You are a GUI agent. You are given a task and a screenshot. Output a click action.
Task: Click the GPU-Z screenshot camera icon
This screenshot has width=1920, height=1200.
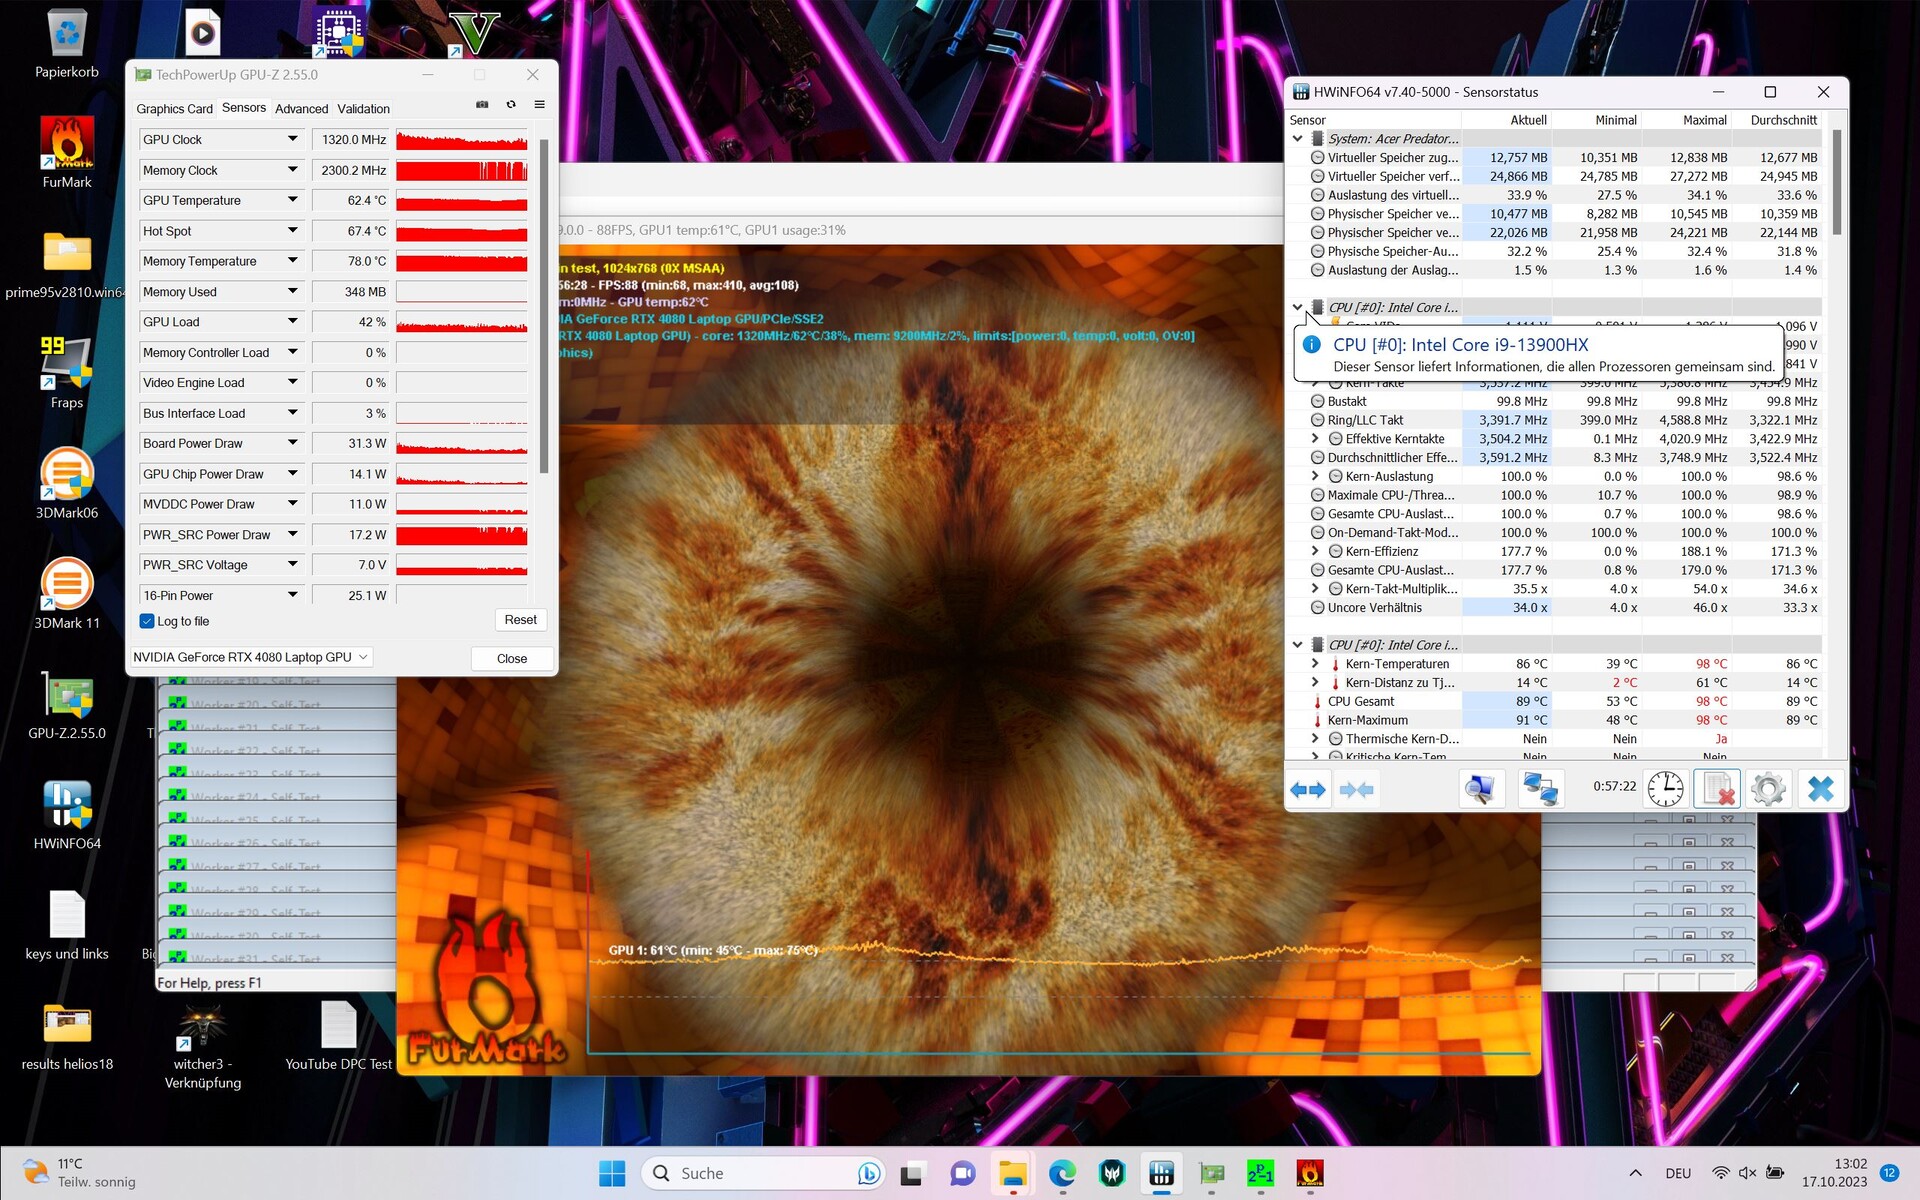coord(482,105)
